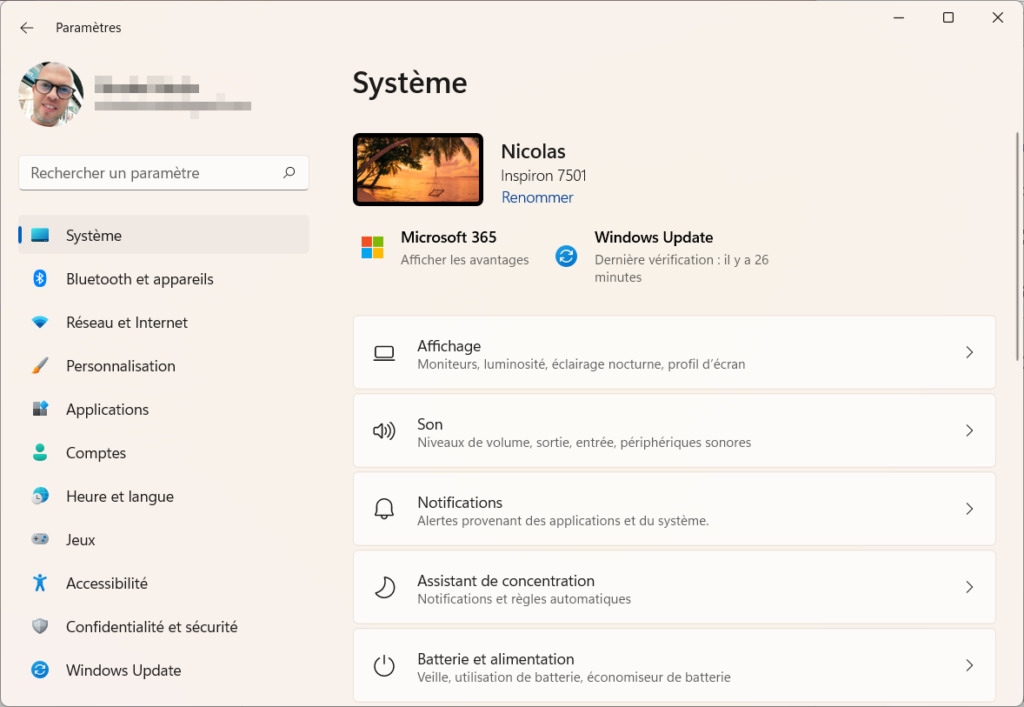Click the globe clock icon
Screen dimensions: 1024x707
[40, 496]
